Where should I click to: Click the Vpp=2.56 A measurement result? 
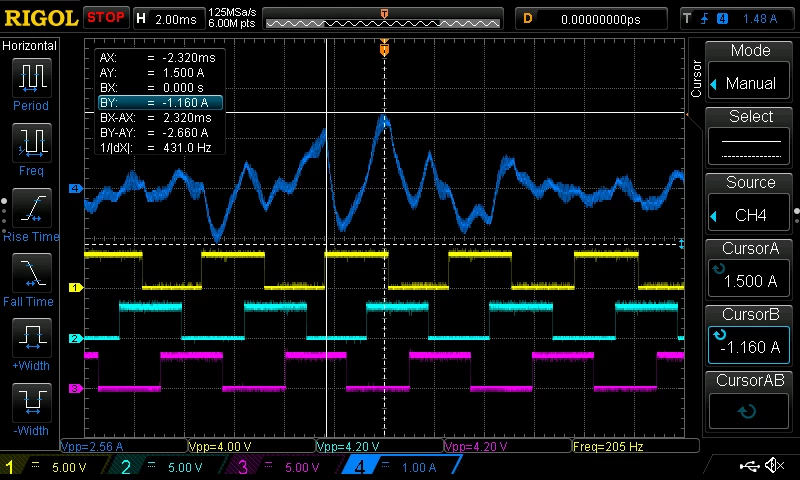pos(92,447)
